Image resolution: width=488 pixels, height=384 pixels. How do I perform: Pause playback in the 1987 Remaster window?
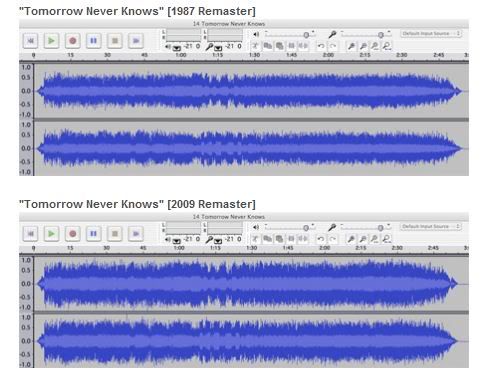(x=94, y=41)
